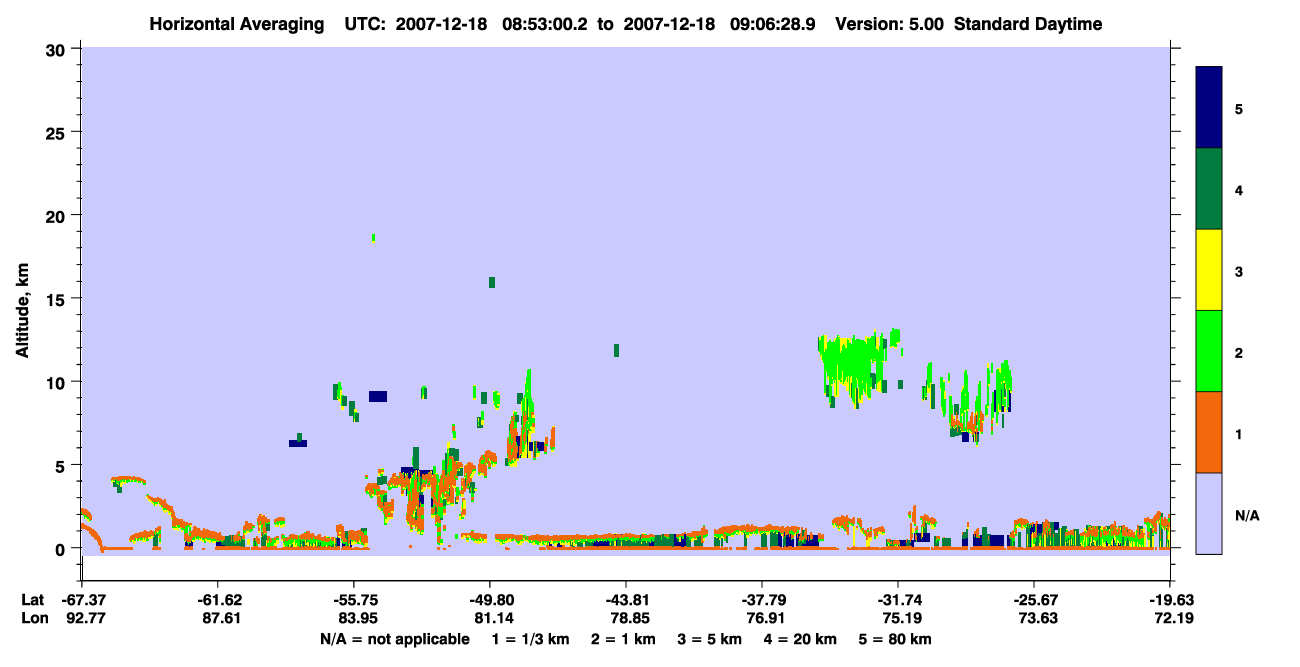Click the latitude value -19.63

pos(1170,600)
